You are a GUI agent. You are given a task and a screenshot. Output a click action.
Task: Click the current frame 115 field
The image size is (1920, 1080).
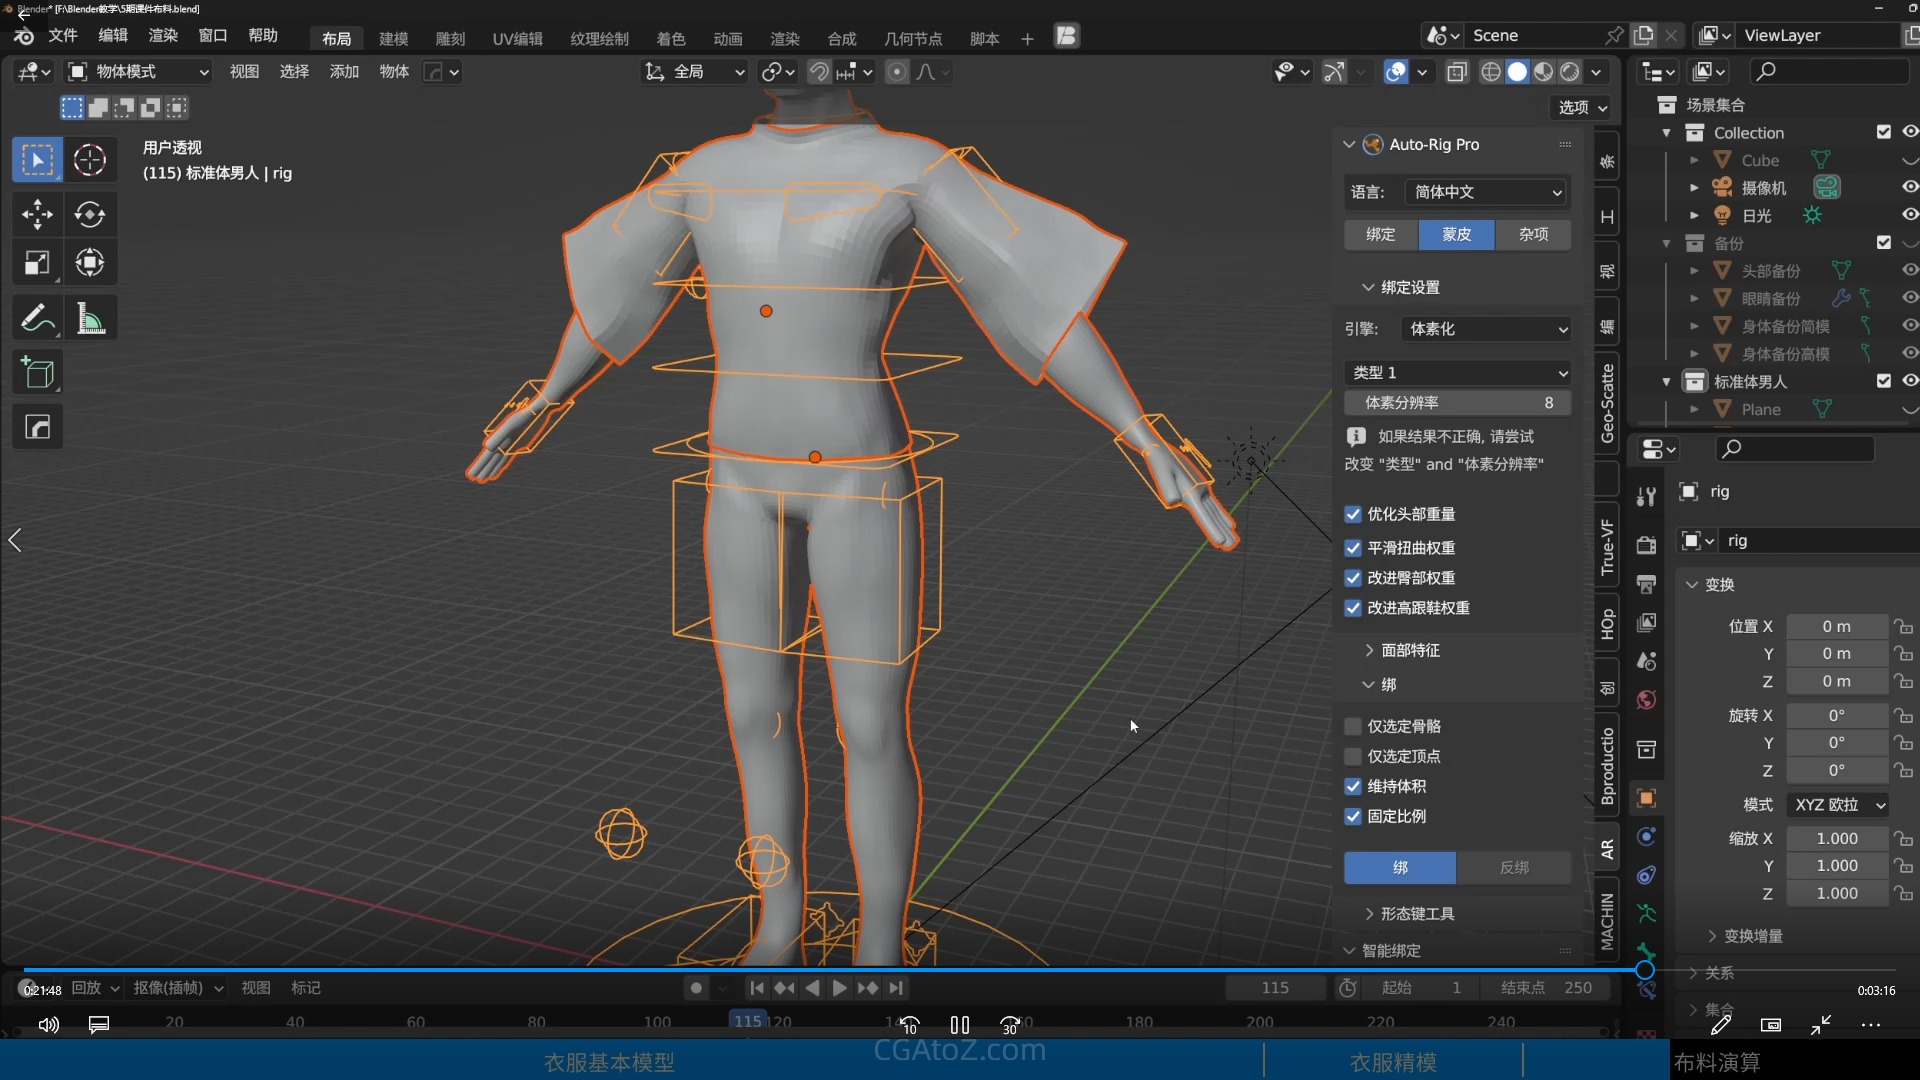click(1275, 988)
